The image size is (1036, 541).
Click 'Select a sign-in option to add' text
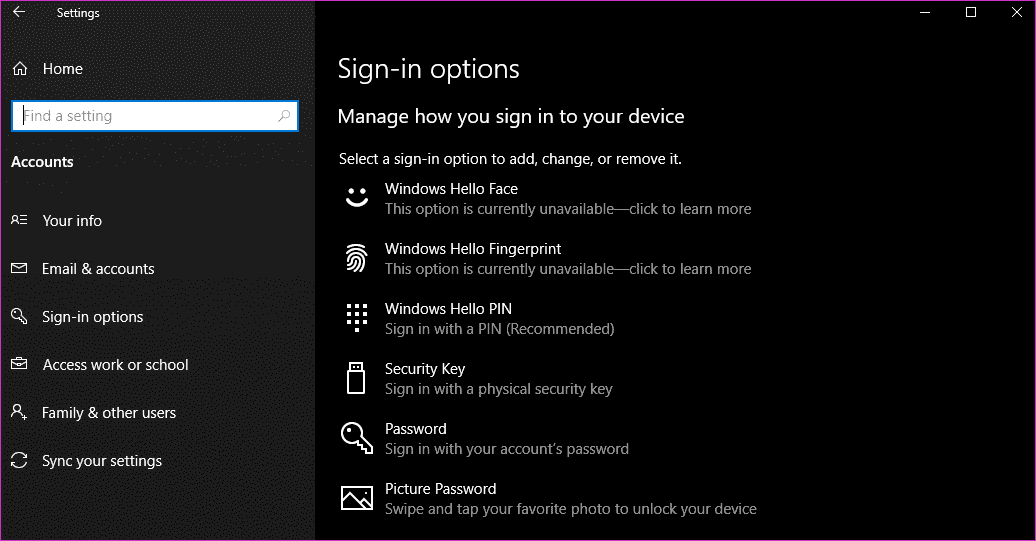pyautogui.click(x=510, y=159)
